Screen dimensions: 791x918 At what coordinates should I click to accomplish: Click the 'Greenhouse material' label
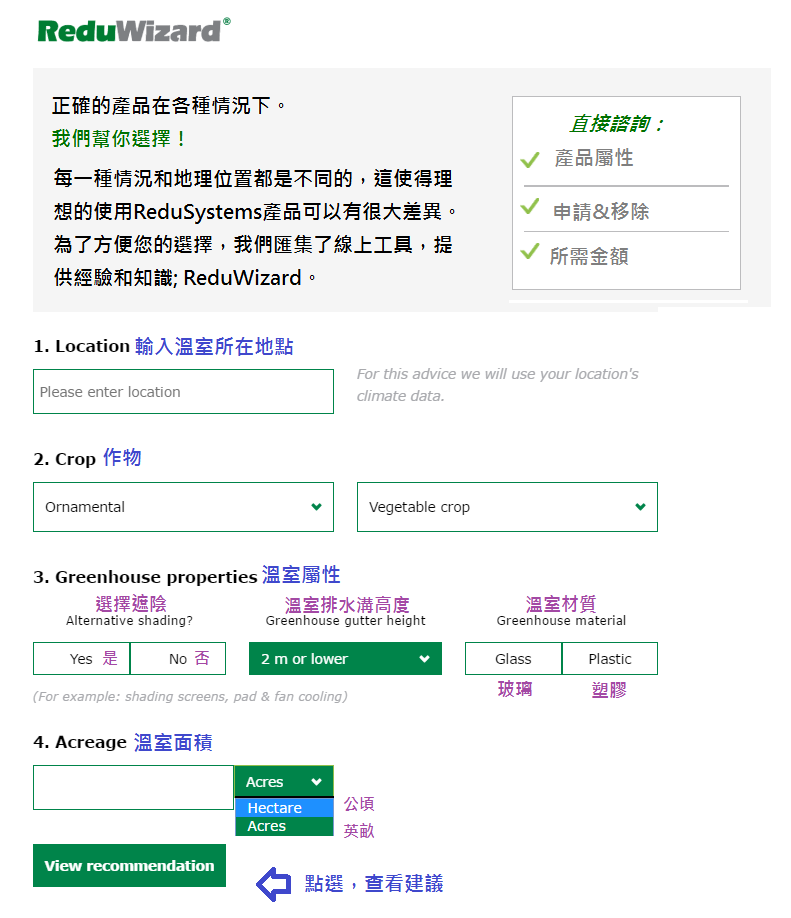click(x=561, y=621)
